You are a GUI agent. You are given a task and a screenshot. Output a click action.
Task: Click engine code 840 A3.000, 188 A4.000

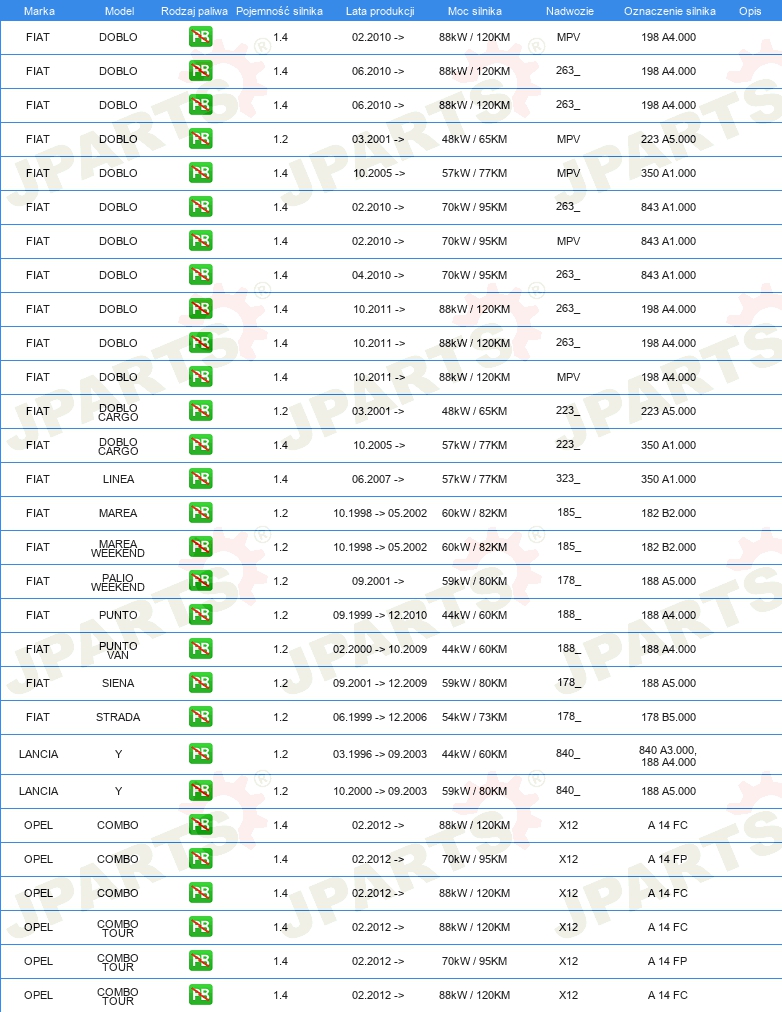[668, 756]
